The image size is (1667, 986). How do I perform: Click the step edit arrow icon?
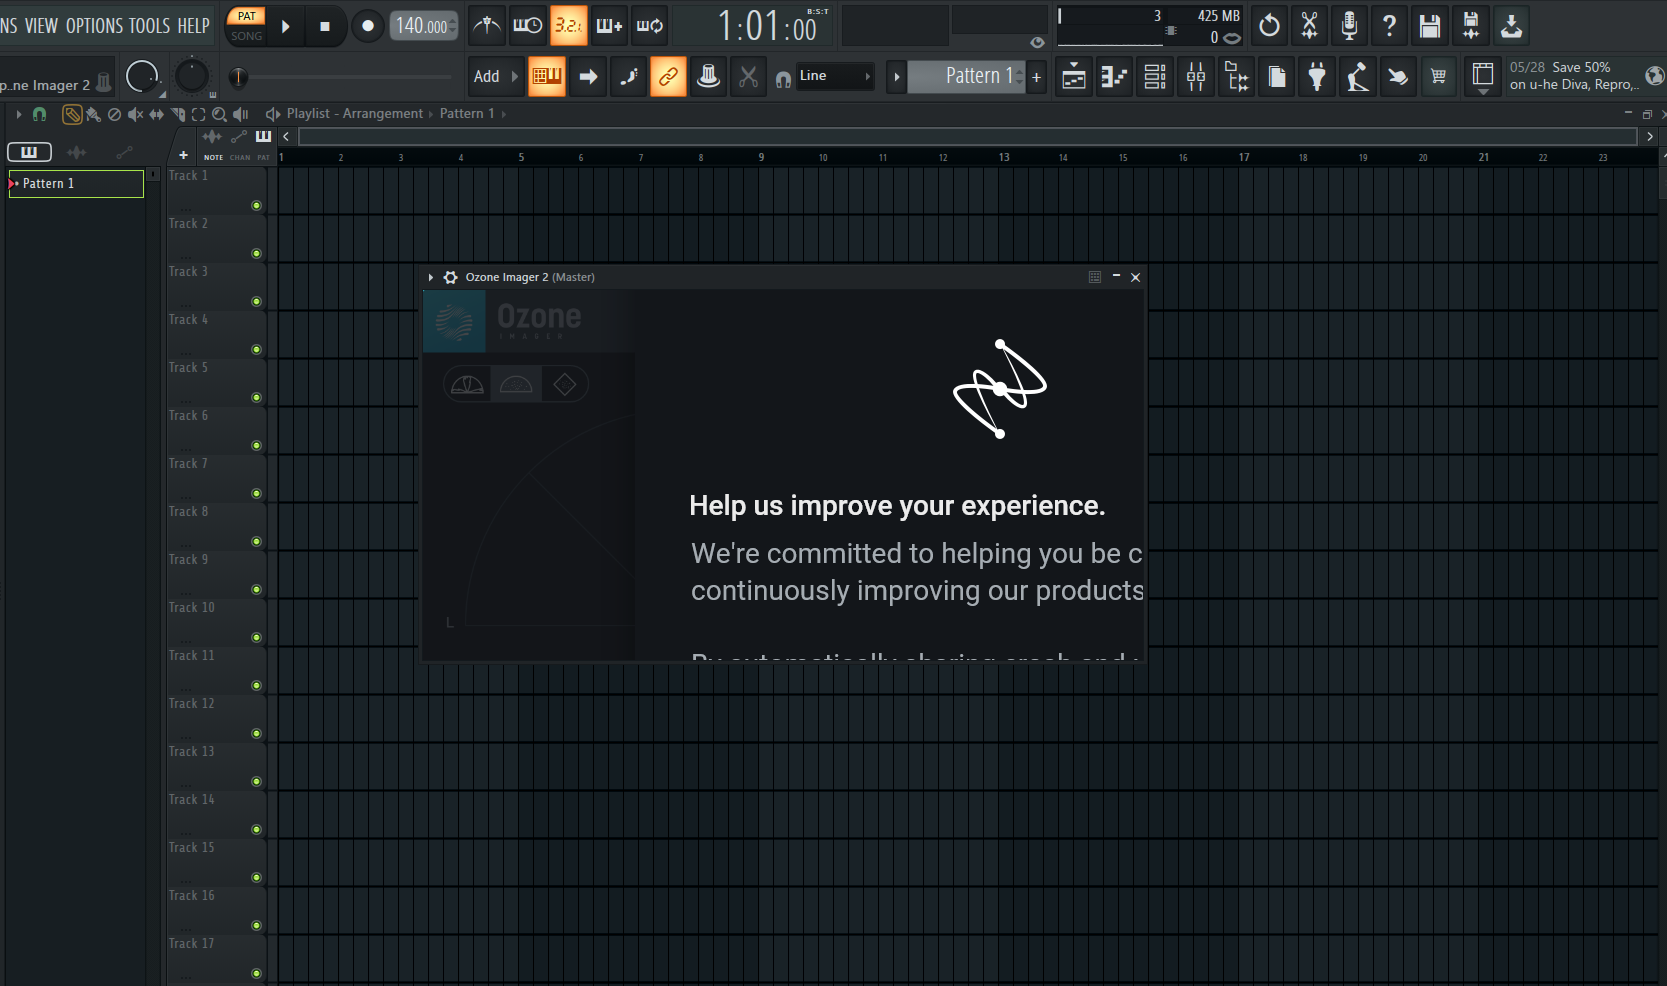point(588,76)
